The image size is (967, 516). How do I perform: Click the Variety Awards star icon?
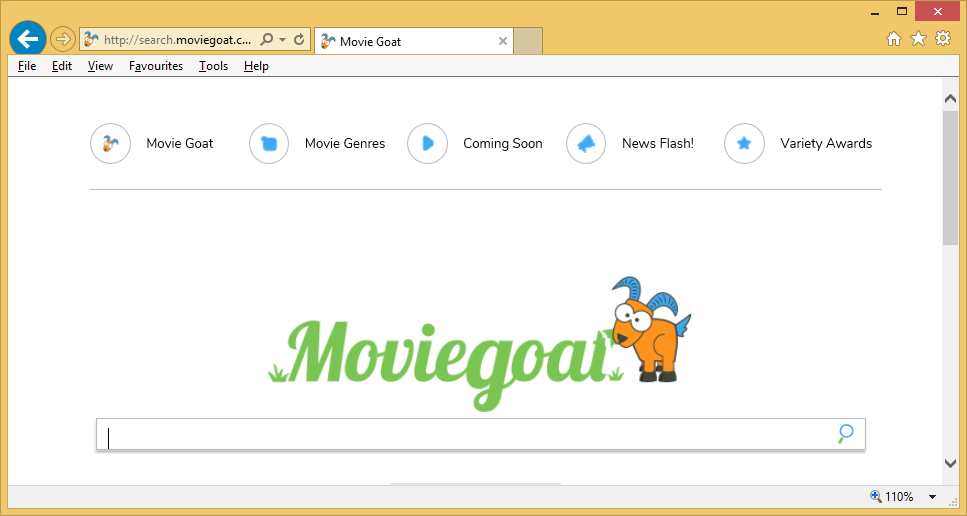pos(744,144)
